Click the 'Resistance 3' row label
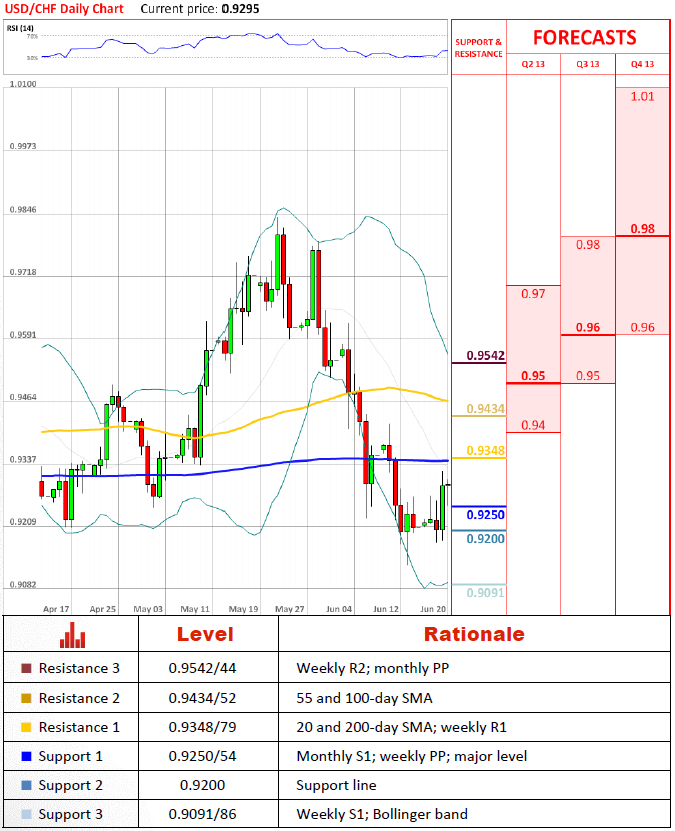Screen dimensions: 675x831 (79, 668)
